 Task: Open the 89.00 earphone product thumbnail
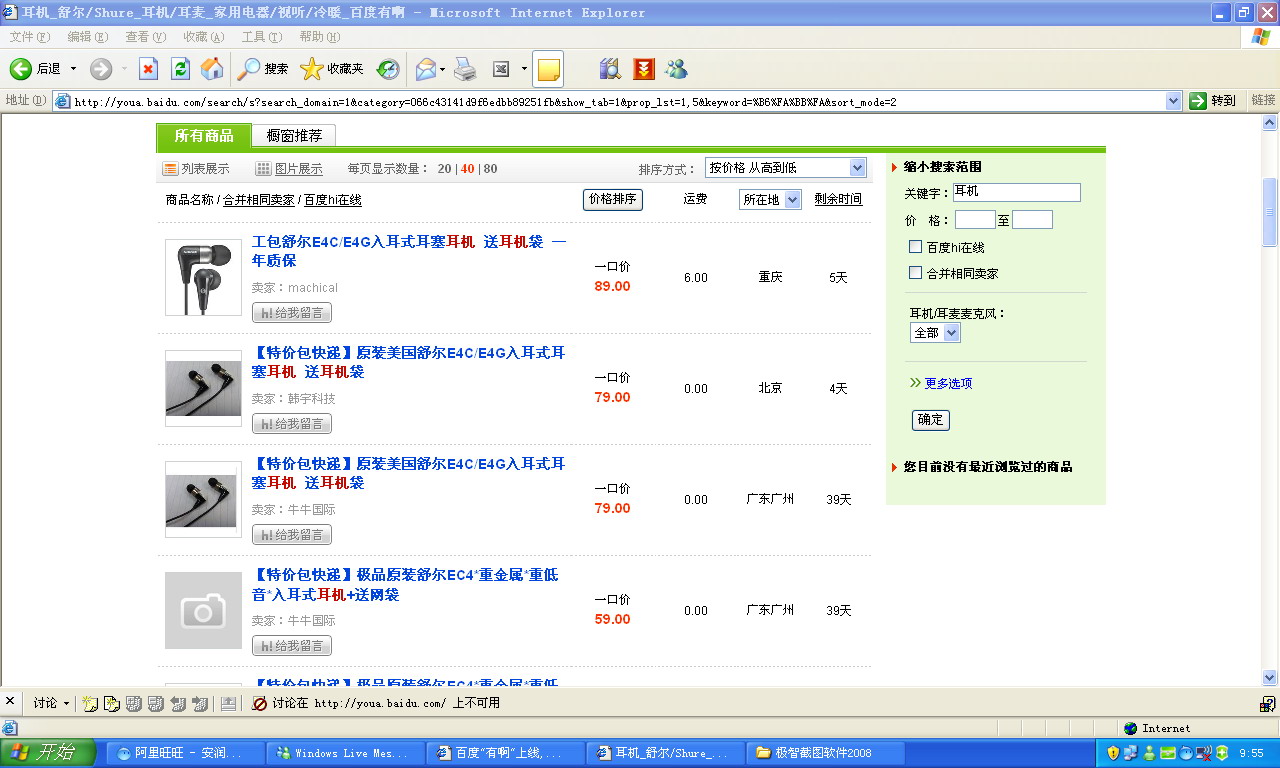pos(204,278)
